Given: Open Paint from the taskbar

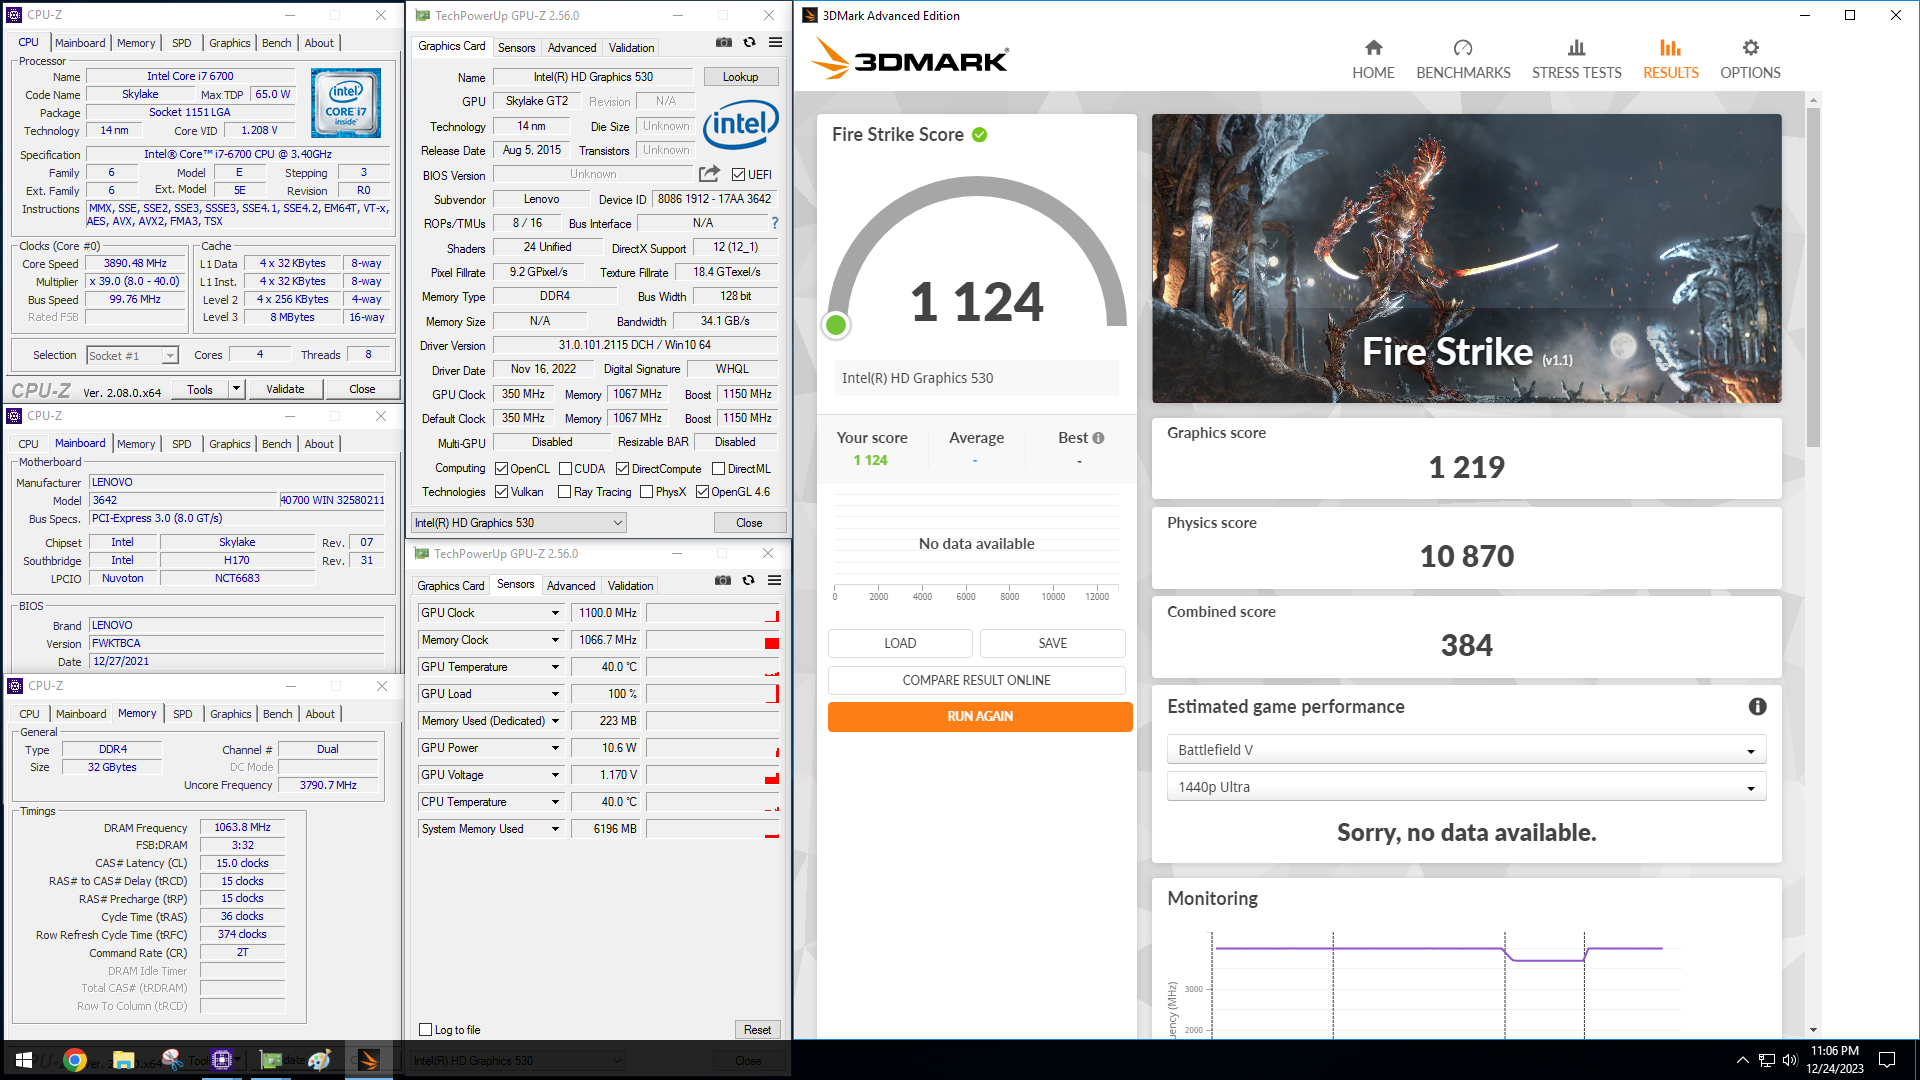Looking at the screenshot, I should (x=320, y=1060).
